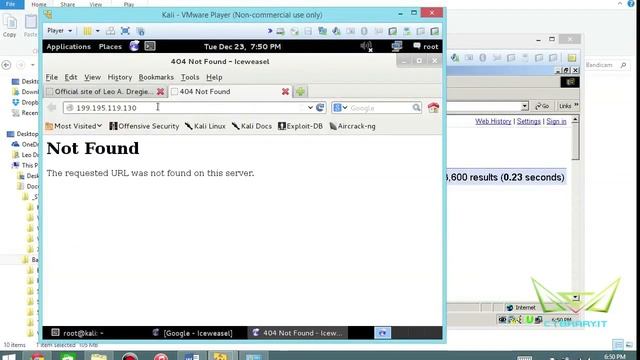Click the Explorer search box labeled Bandicam
640x360 pixels.
607,65
